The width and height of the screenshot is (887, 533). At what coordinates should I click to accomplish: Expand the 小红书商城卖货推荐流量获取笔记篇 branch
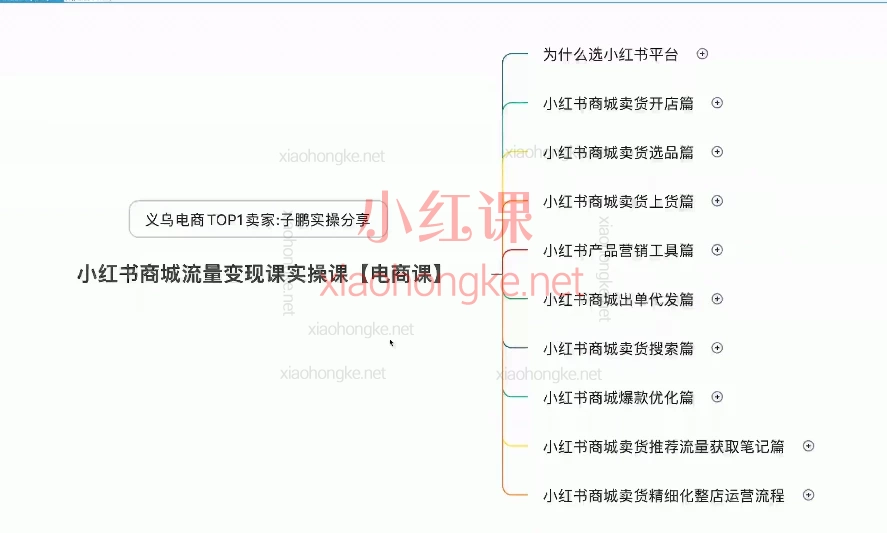coord(808,446)
